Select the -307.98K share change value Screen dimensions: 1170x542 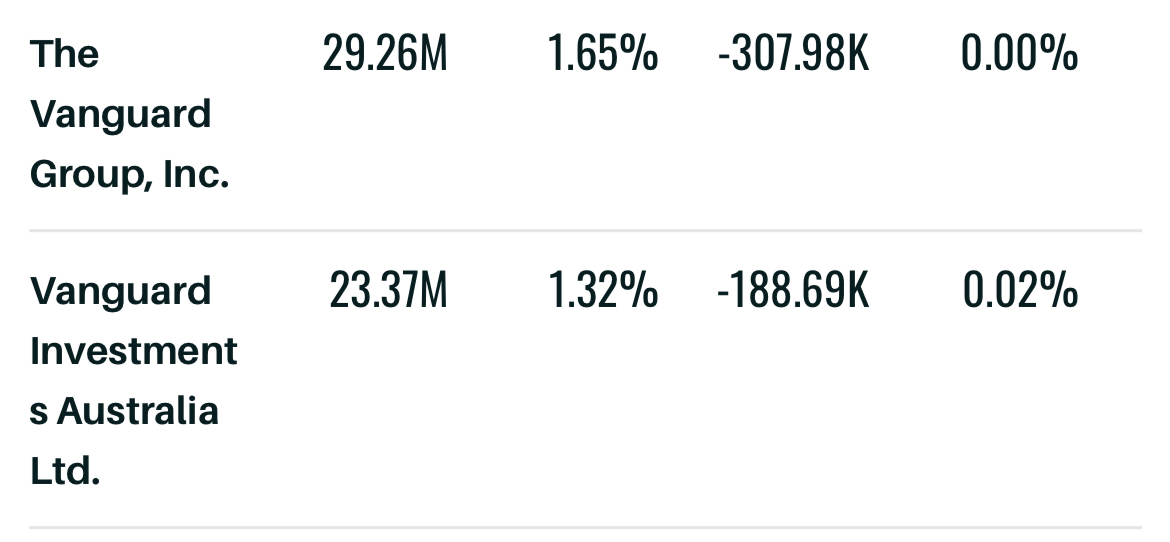(x=794, y=54)
